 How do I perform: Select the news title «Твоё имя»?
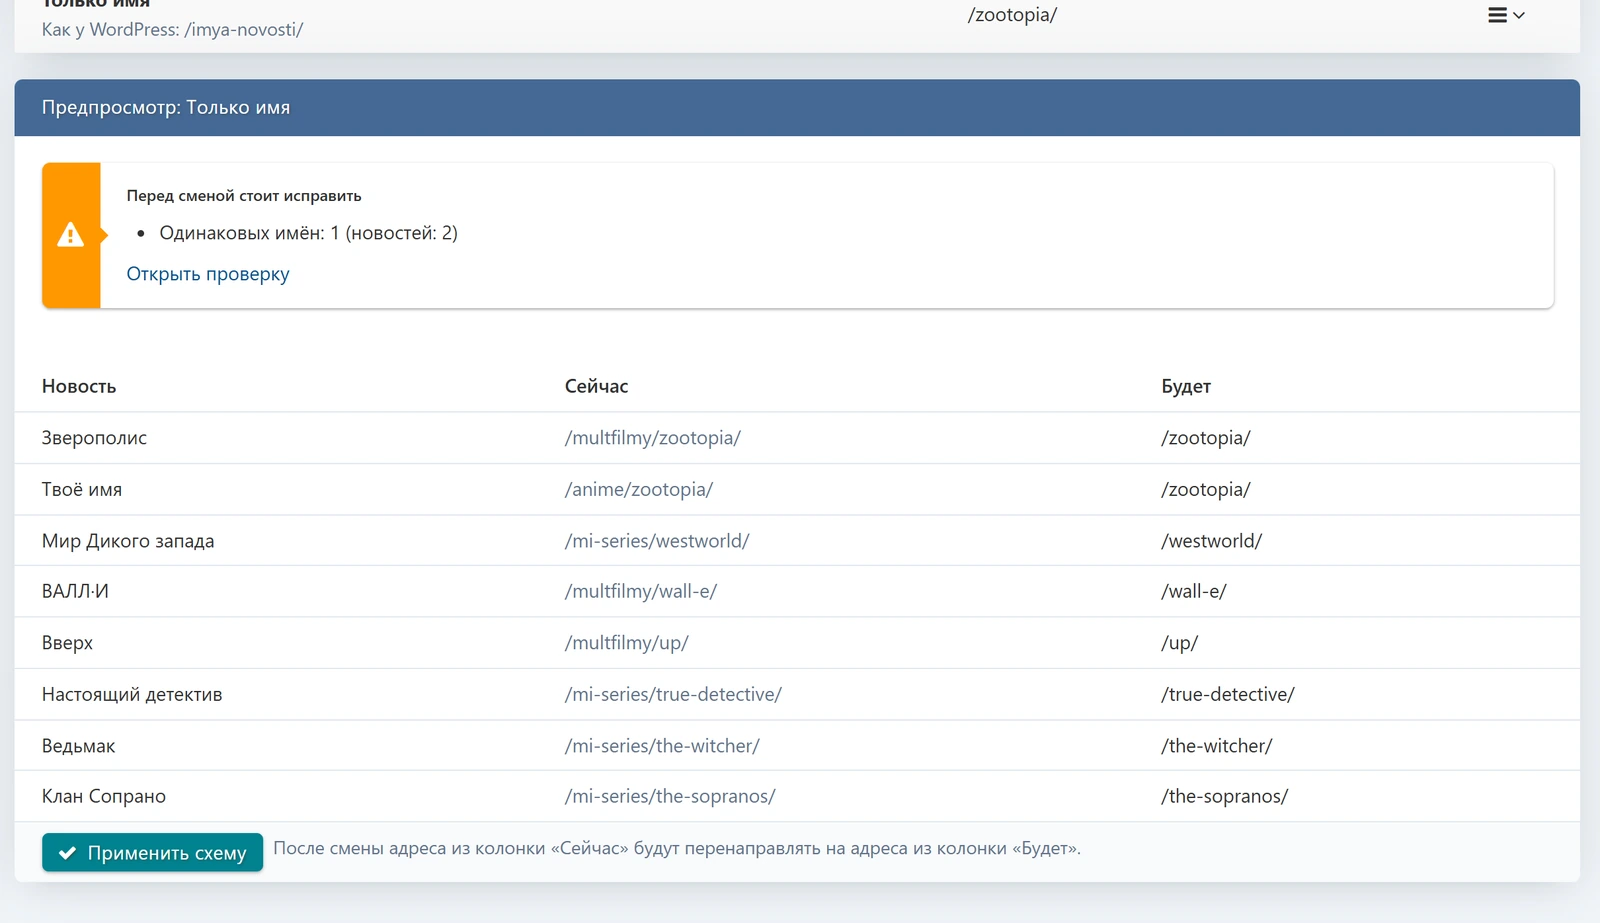pos(82,490)
